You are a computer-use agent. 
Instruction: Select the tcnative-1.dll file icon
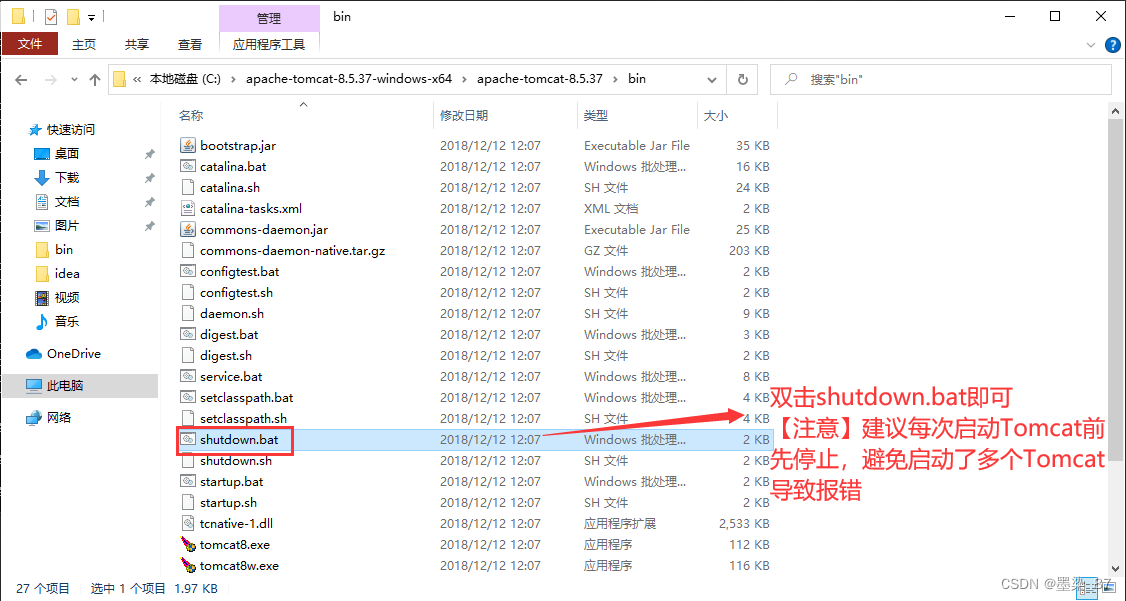tap(187, 523)
